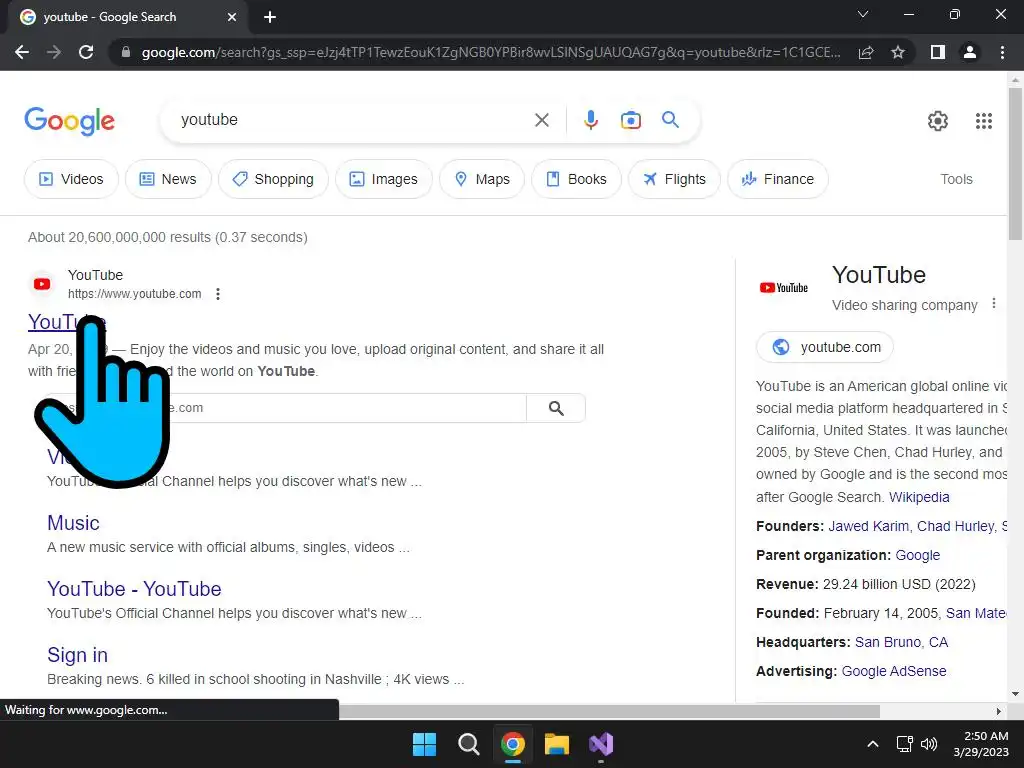Submit the search with the magnifier icon
Image resolution: width=1024 pixels, height=768 pixels.
(x=670, y=120)
